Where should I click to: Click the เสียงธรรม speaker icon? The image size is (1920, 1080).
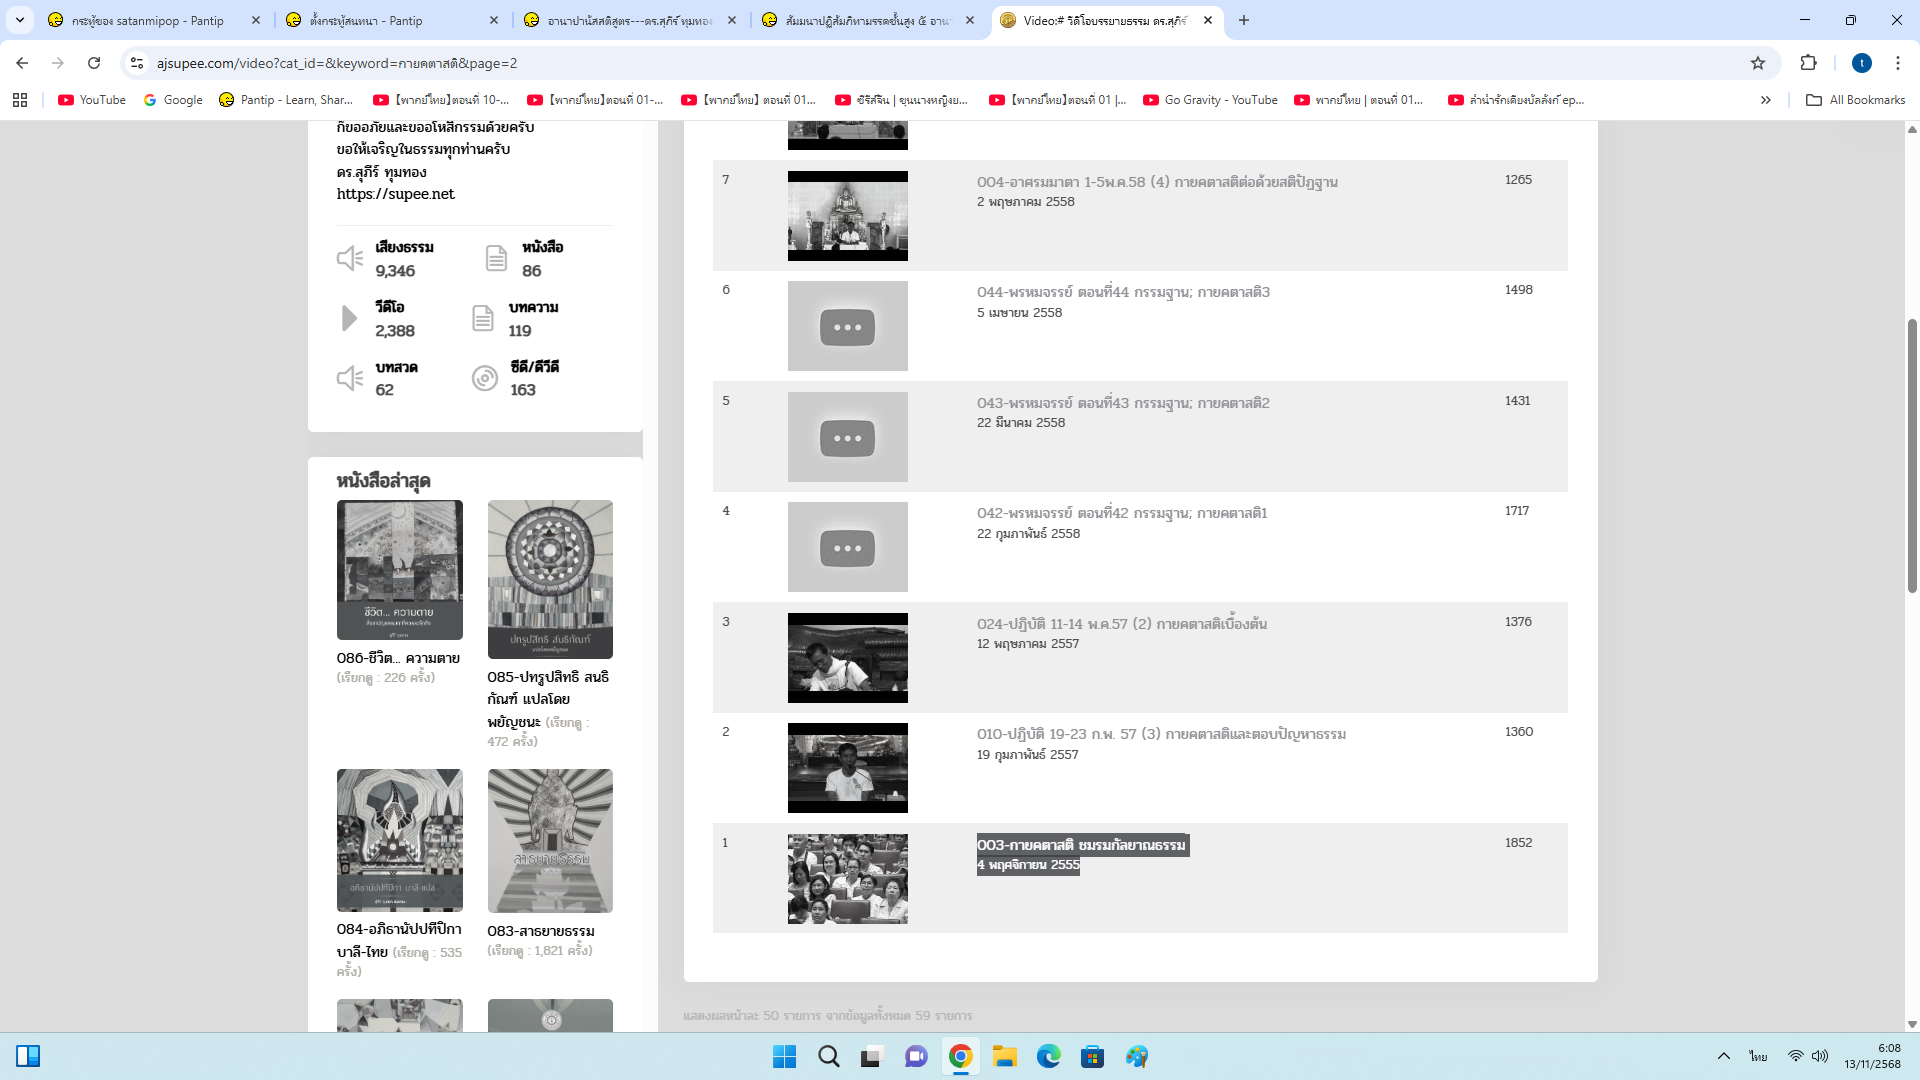click(349, 259)
